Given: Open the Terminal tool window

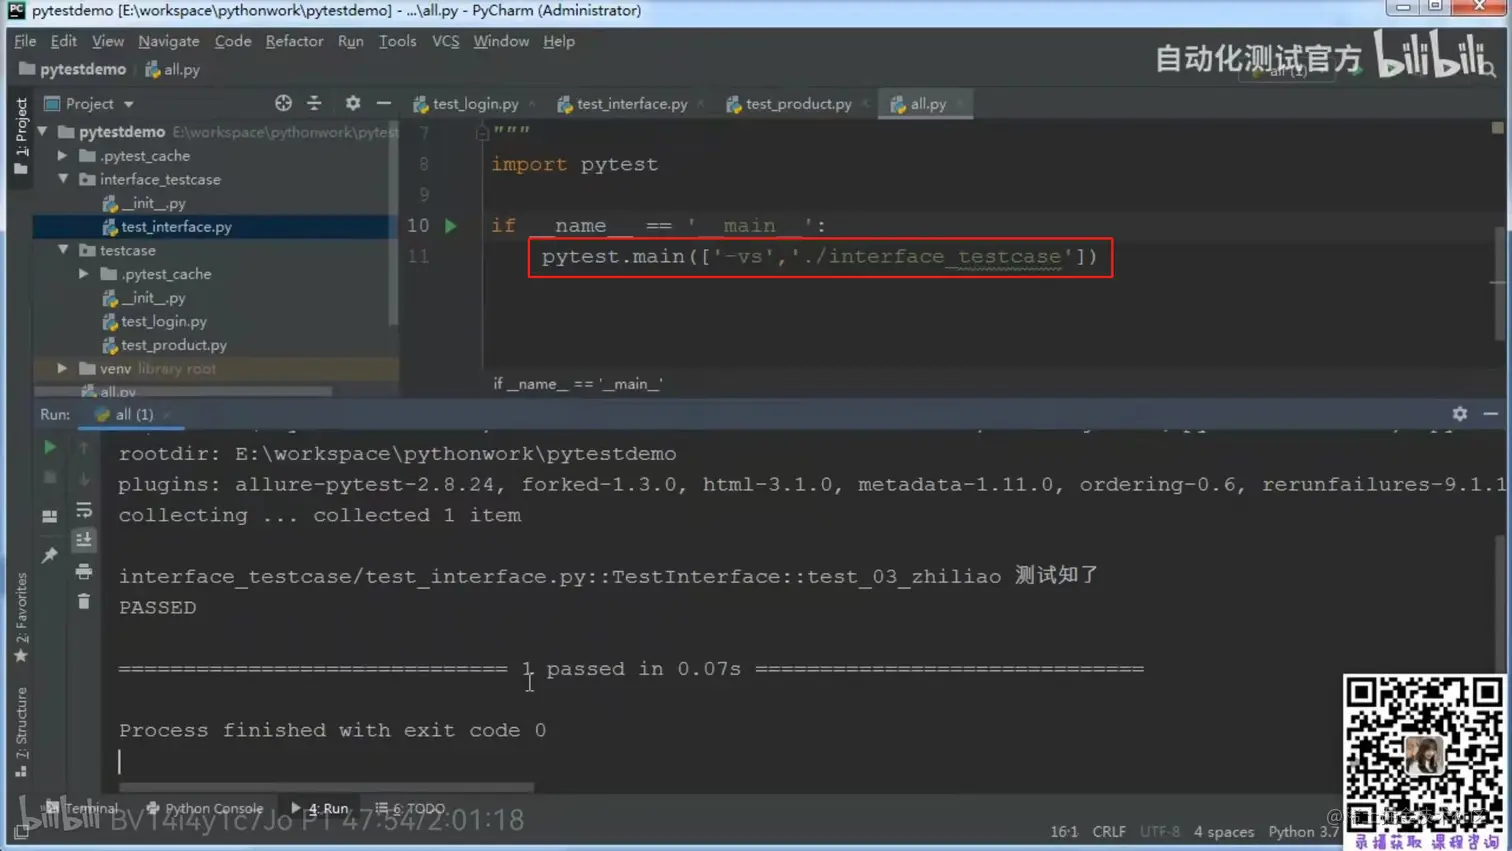Looking at the screenshot, I should point(83,808).
